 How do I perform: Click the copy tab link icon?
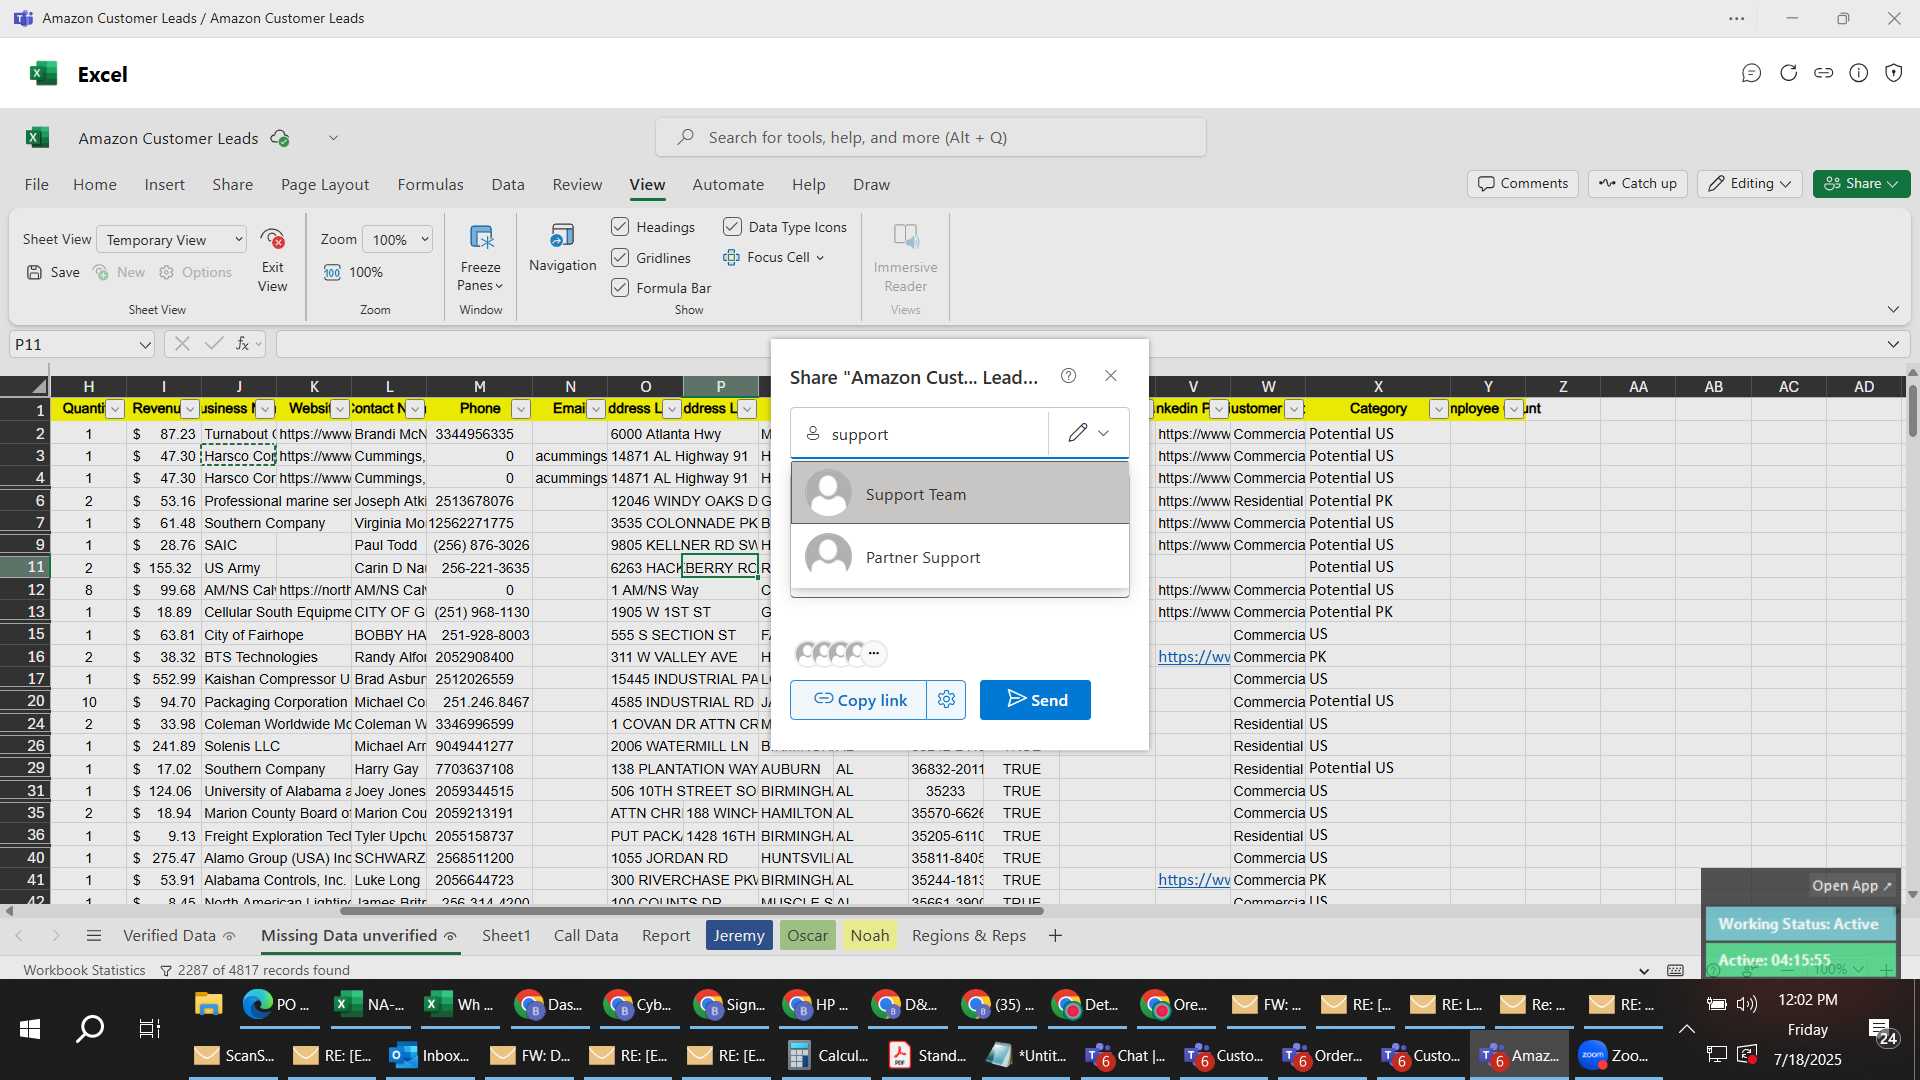point(1823,73)
